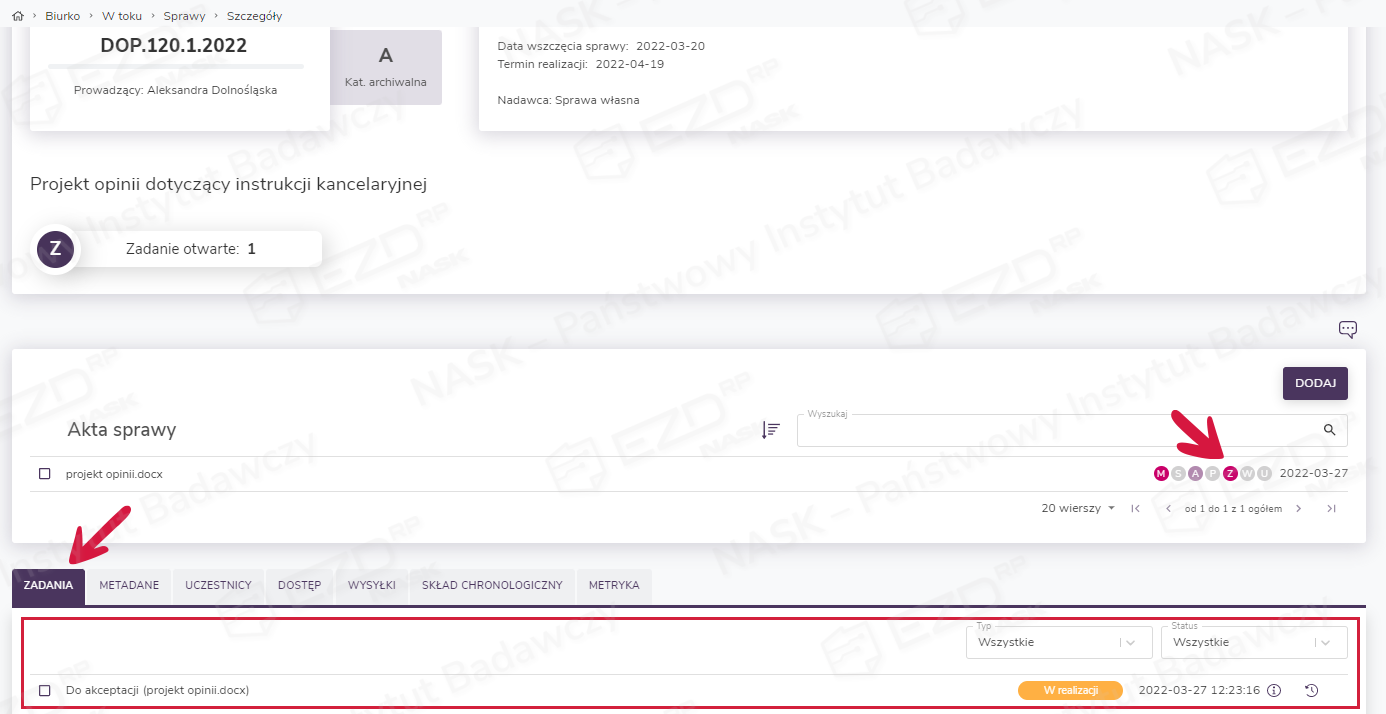1386x714 pixels.
Task: Navigate to Sprawy in breadcrumb
Action: [x=184, y=16]
